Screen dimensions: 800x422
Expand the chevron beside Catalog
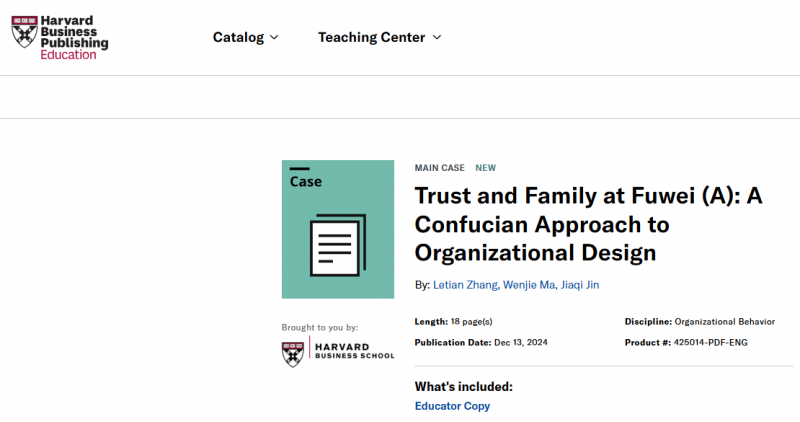274,37
